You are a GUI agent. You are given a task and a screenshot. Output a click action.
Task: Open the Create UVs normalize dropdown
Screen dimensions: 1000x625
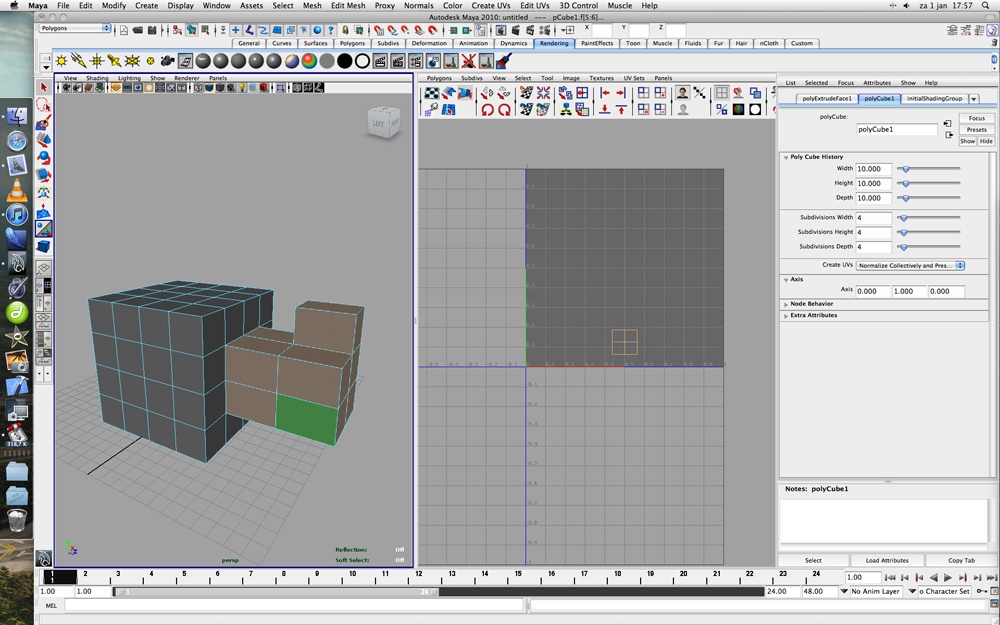click(x=910, y=265)
